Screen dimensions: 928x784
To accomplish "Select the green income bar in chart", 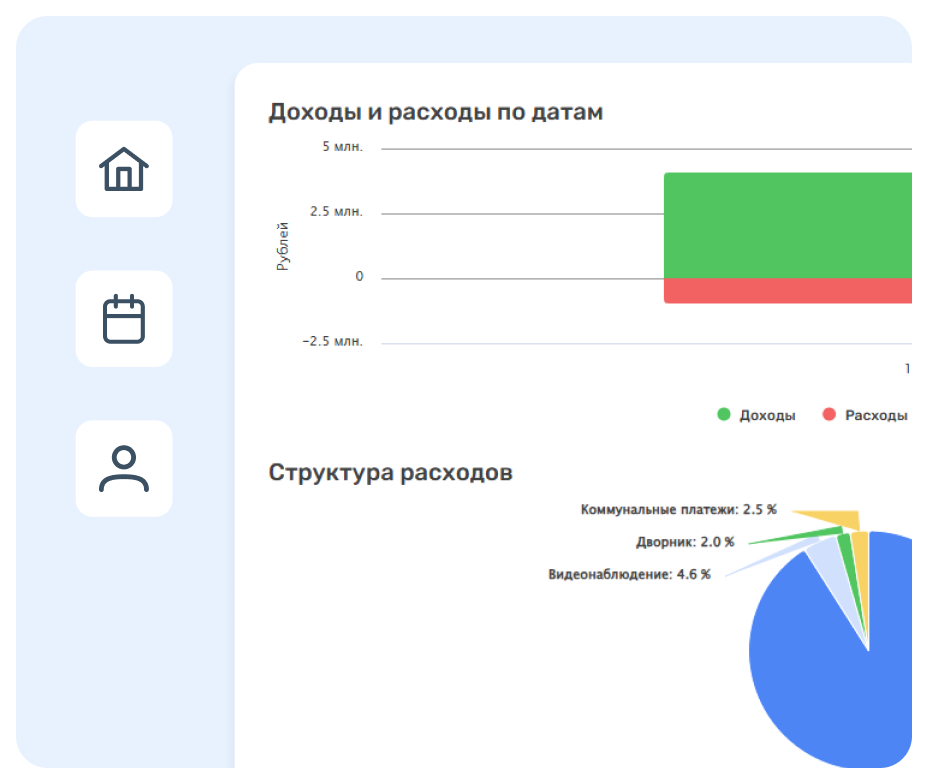I will point(788,225).
